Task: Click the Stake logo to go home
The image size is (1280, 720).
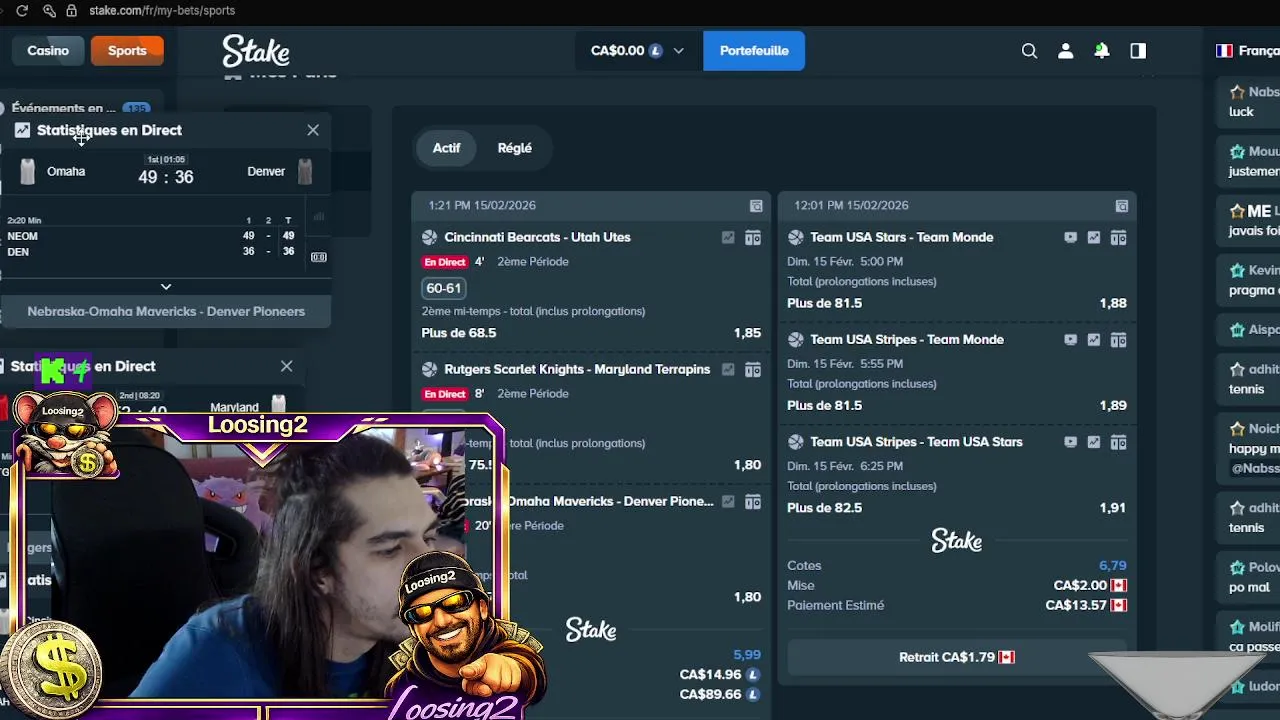Action: [x=256, y=51]
